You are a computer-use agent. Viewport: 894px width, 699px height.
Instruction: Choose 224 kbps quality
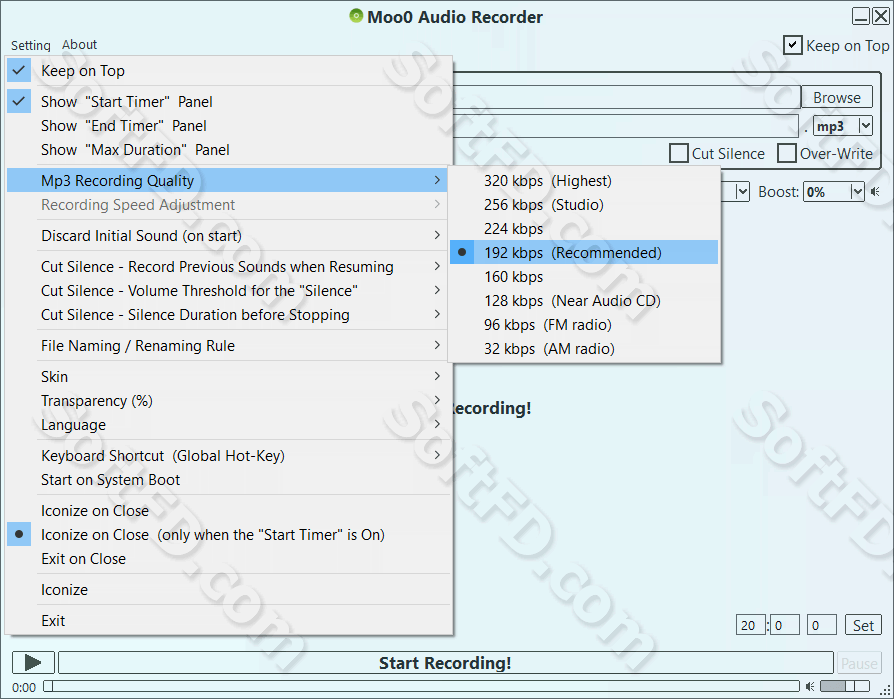(x=584, y=229)
